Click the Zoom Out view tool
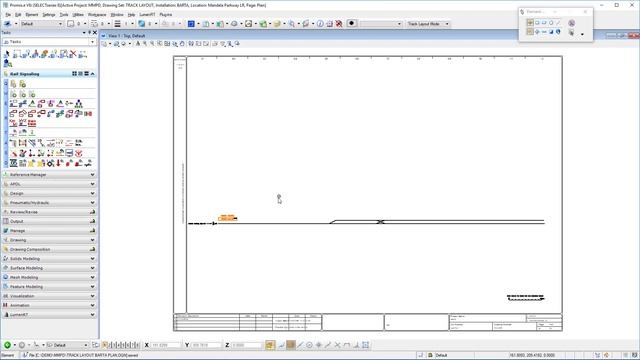 [152, 44]
